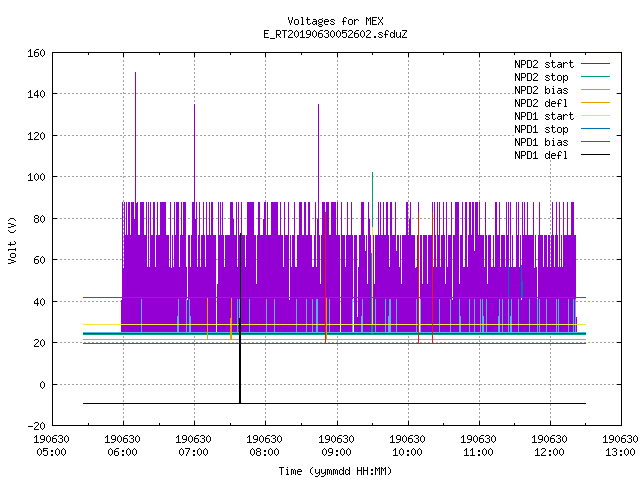Click the NPD2 stop legend label
The width and height of the screenshot is (640, 480).
(541, 77)
